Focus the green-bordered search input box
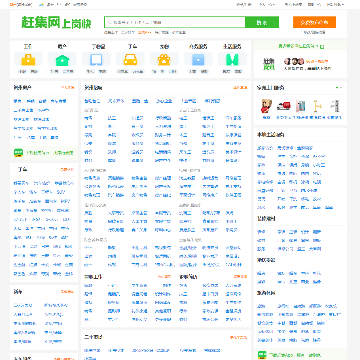 coord(175,22)
